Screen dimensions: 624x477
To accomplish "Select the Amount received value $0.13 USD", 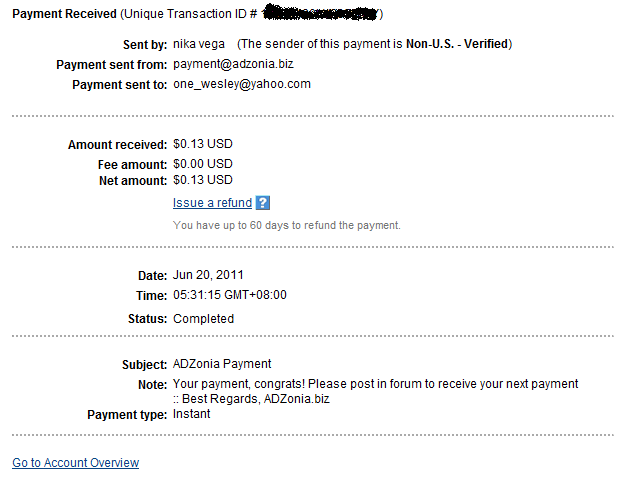I will pos(203,144).
